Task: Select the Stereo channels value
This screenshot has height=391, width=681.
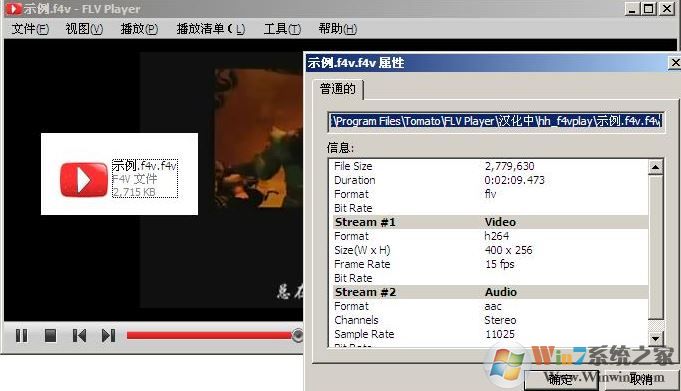Action: pyautogui.click(x=500, y=320)
